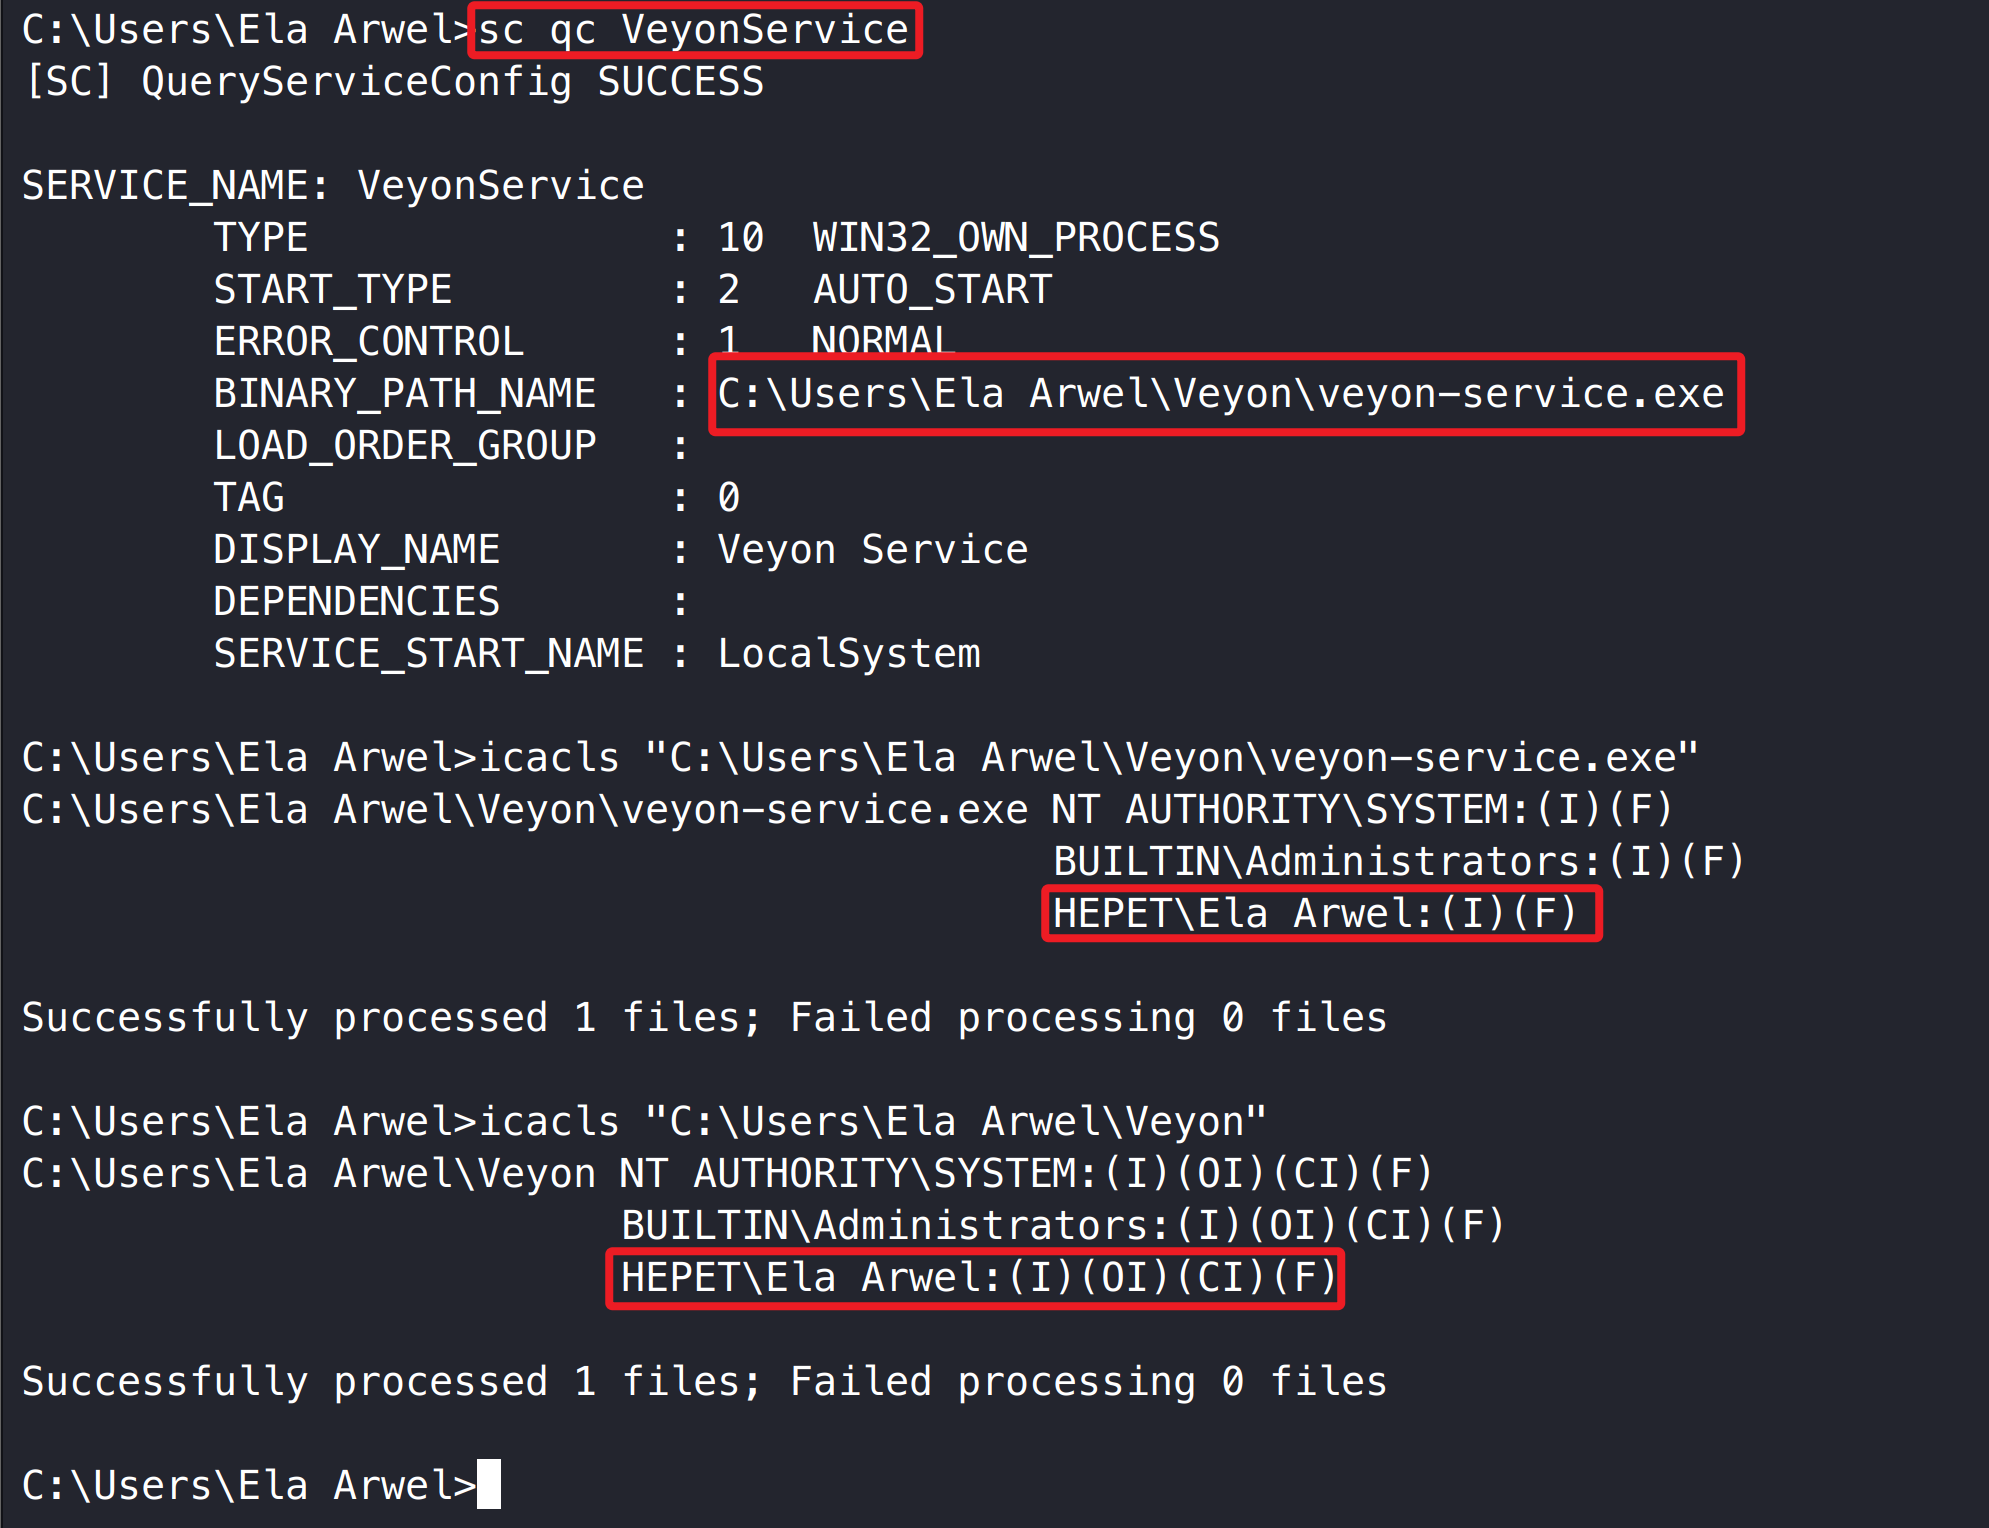Screen dimensions: 1989x1528
Task: Click the icacls veyon-service.exe command line
Action: [860, 758]
